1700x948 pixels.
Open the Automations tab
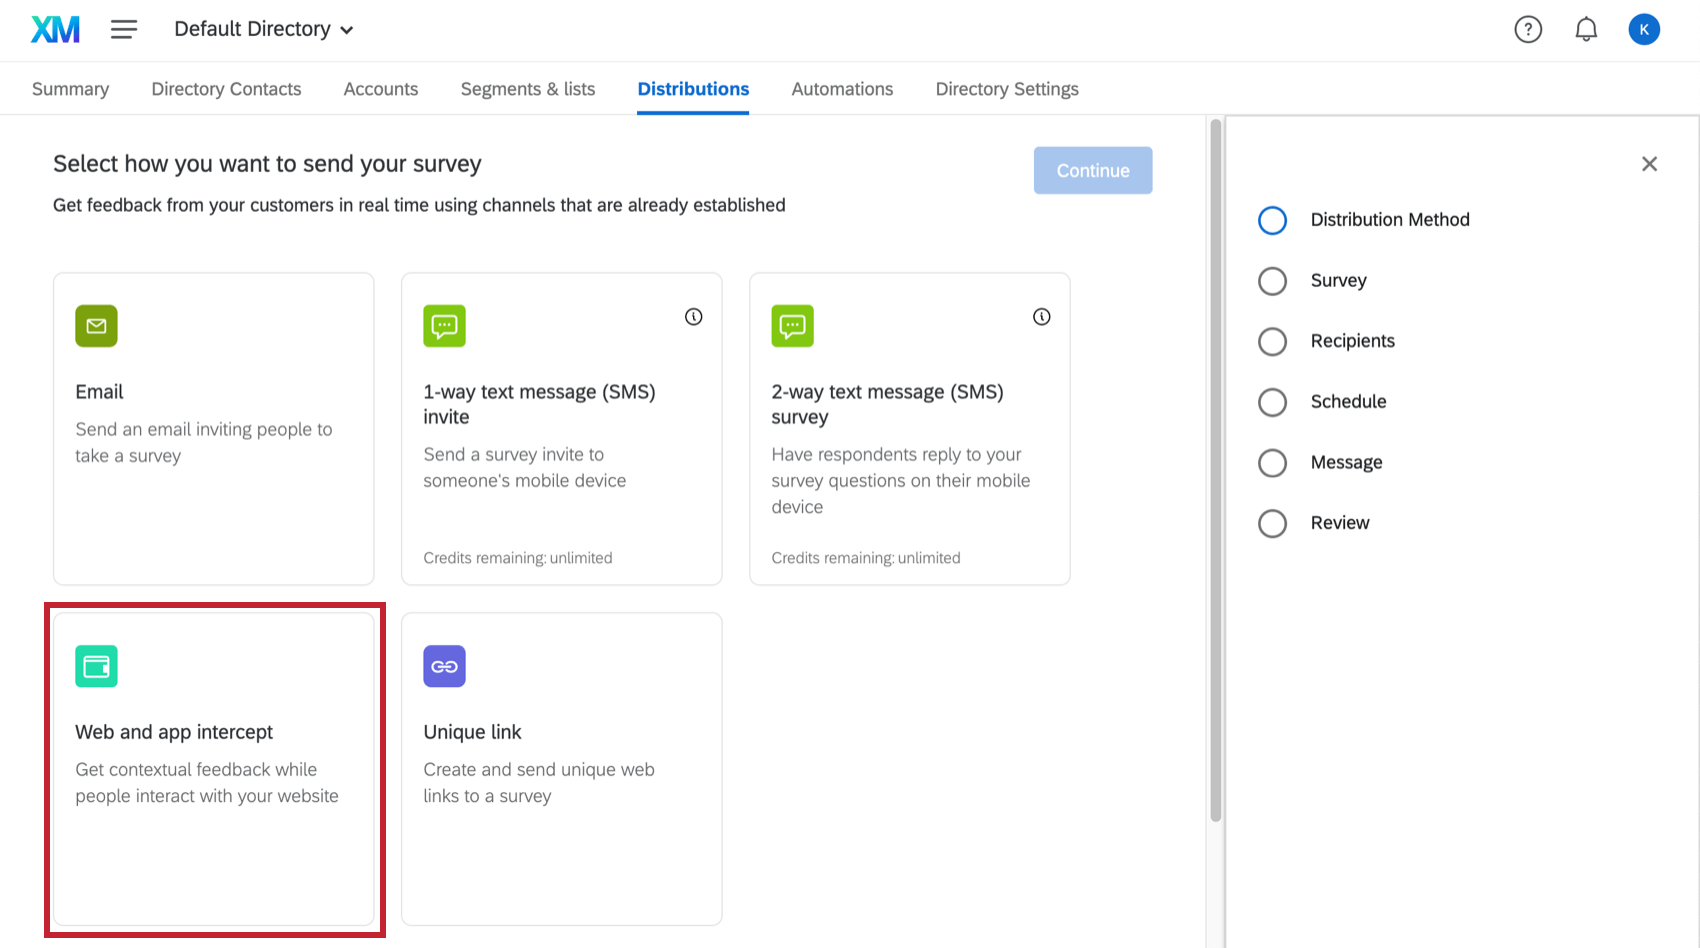coord(842,89)
